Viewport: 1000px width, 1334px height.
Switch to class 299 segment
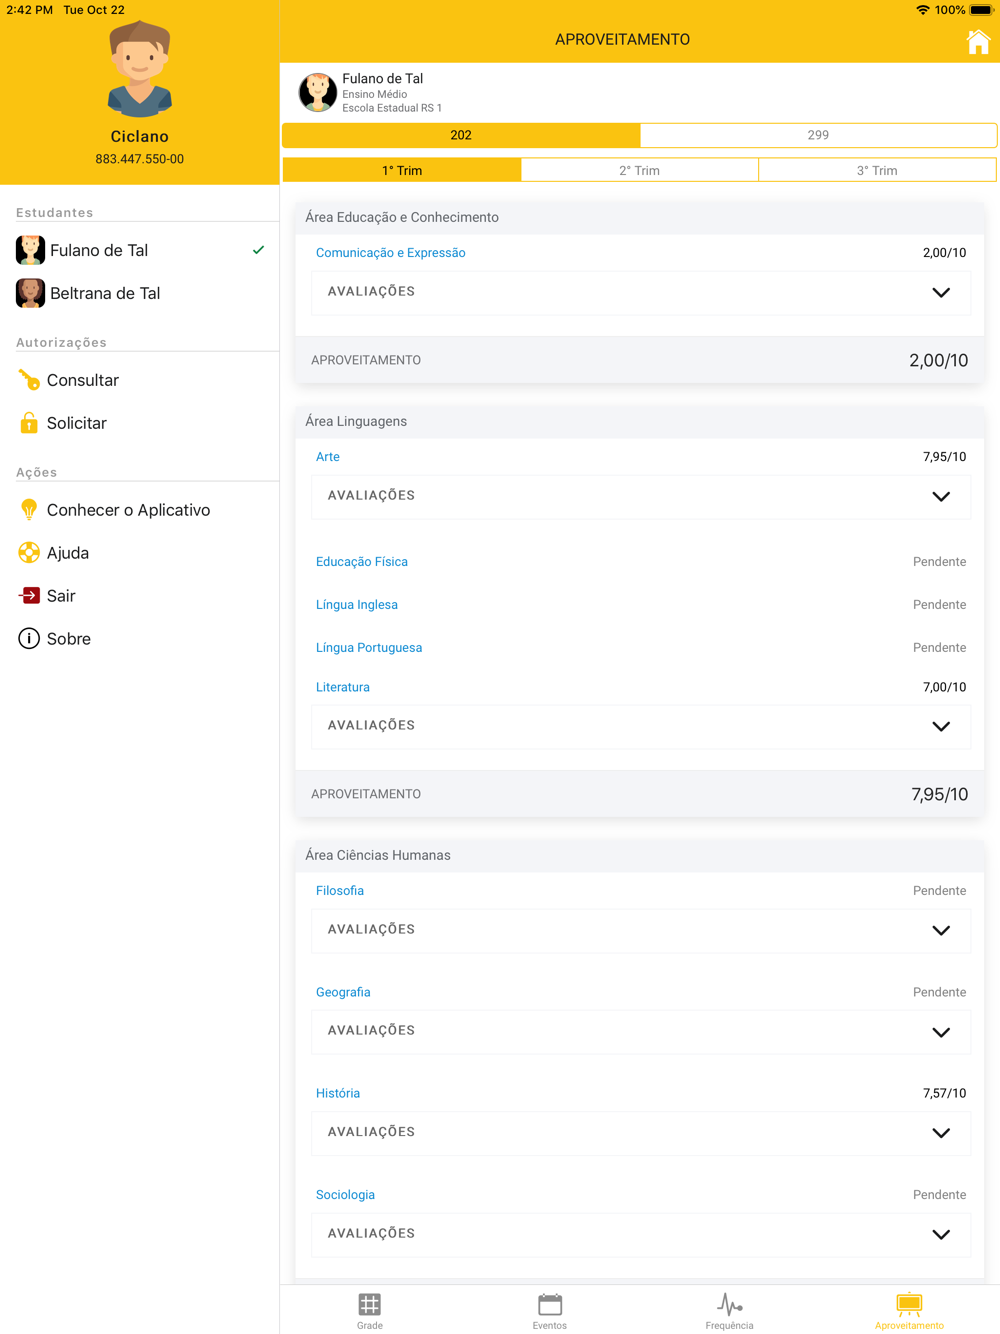point(818,135)
